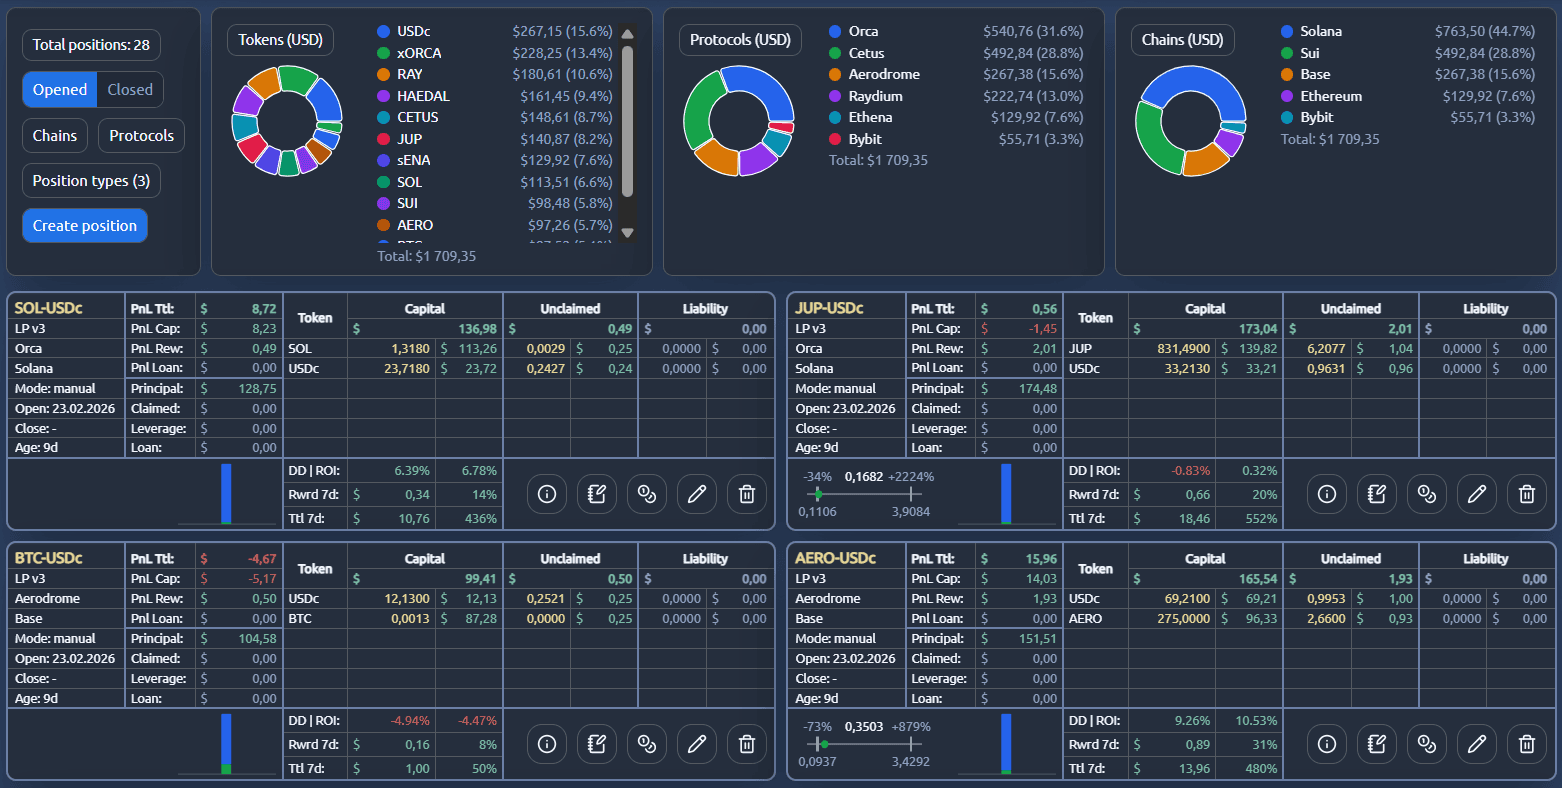Click Ethena in the Protocols legend
This screenshot has height=788, width=1562.
(x=870, y=118)
